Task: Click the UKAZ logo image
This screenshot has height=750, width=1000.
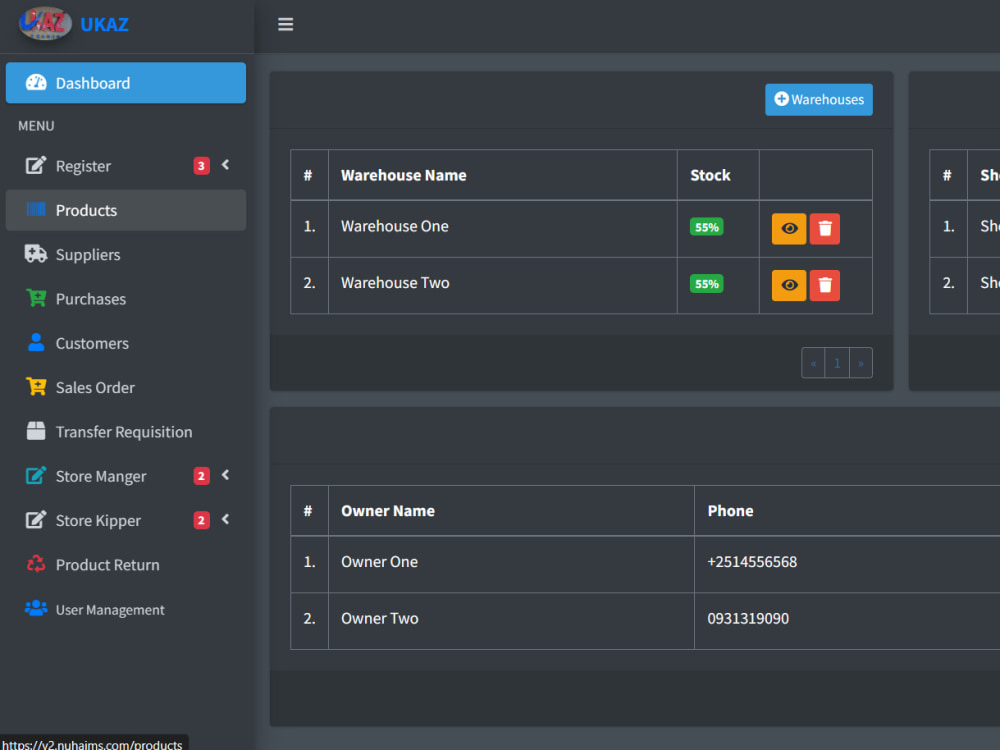Action: (x=45, y=24)
